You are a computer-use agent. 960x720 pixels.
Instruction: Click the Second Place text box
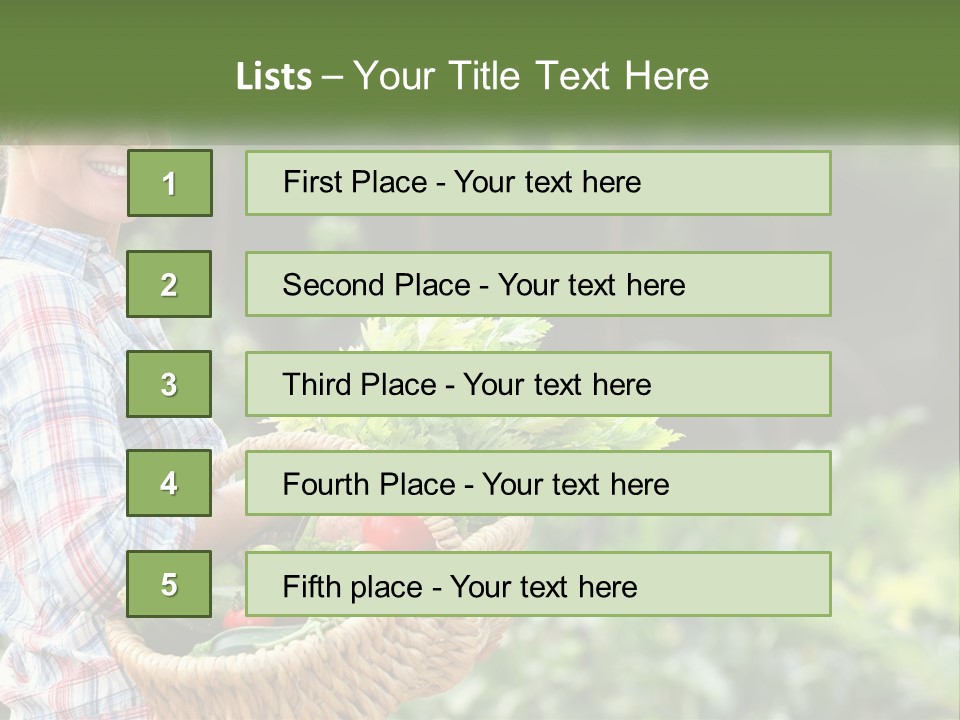[x=538, y=284]
